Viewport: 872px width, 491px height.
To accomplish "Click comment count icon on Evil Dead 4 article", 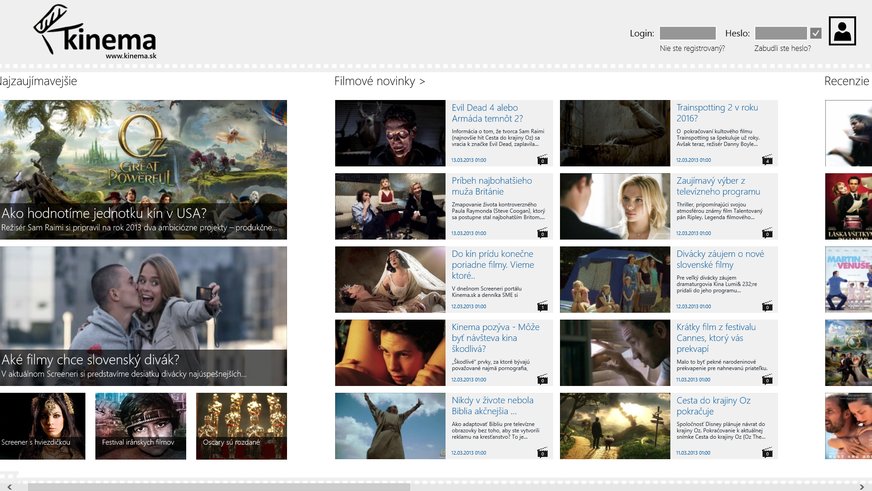I will coord(543,160).
